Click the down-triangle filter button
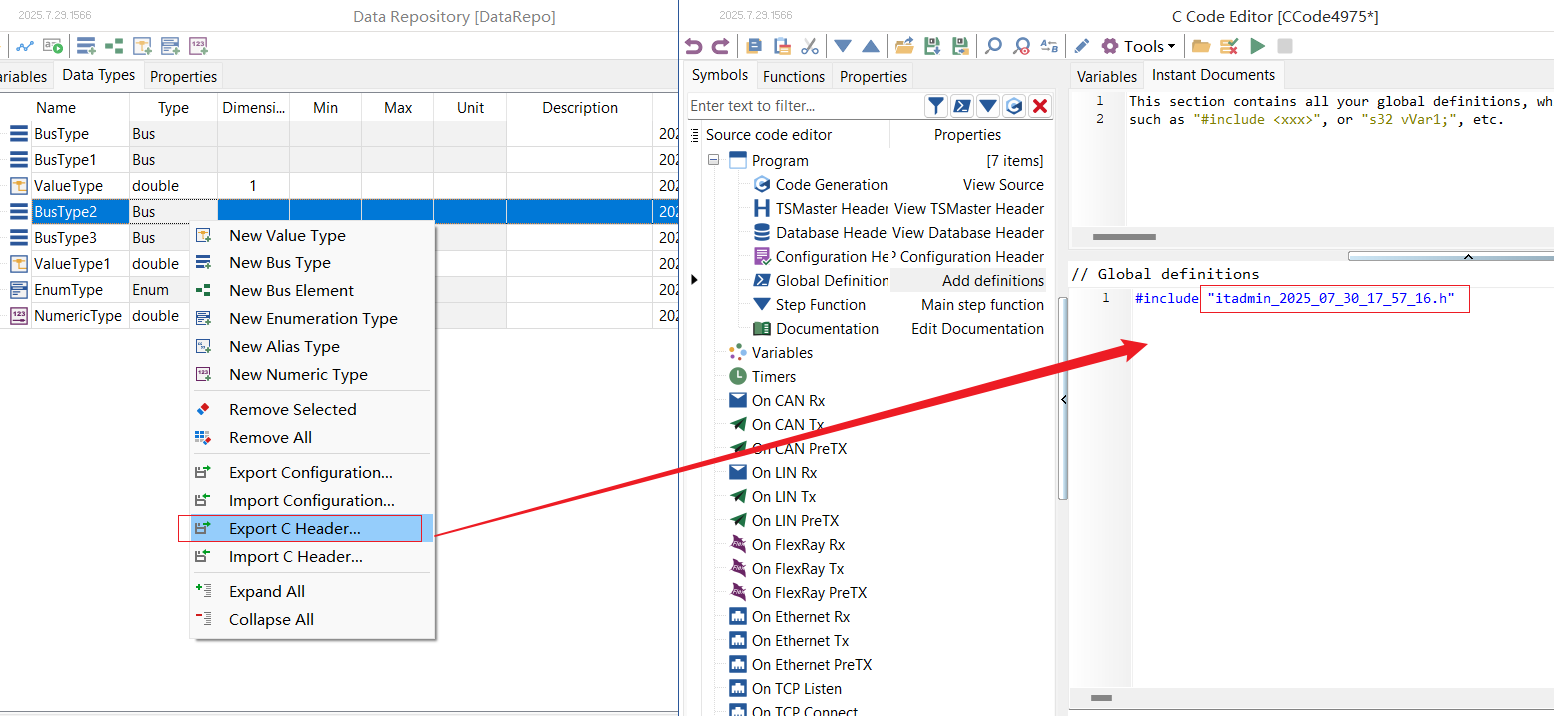This screenshot has height=716, width=1554. coord(988,106)
